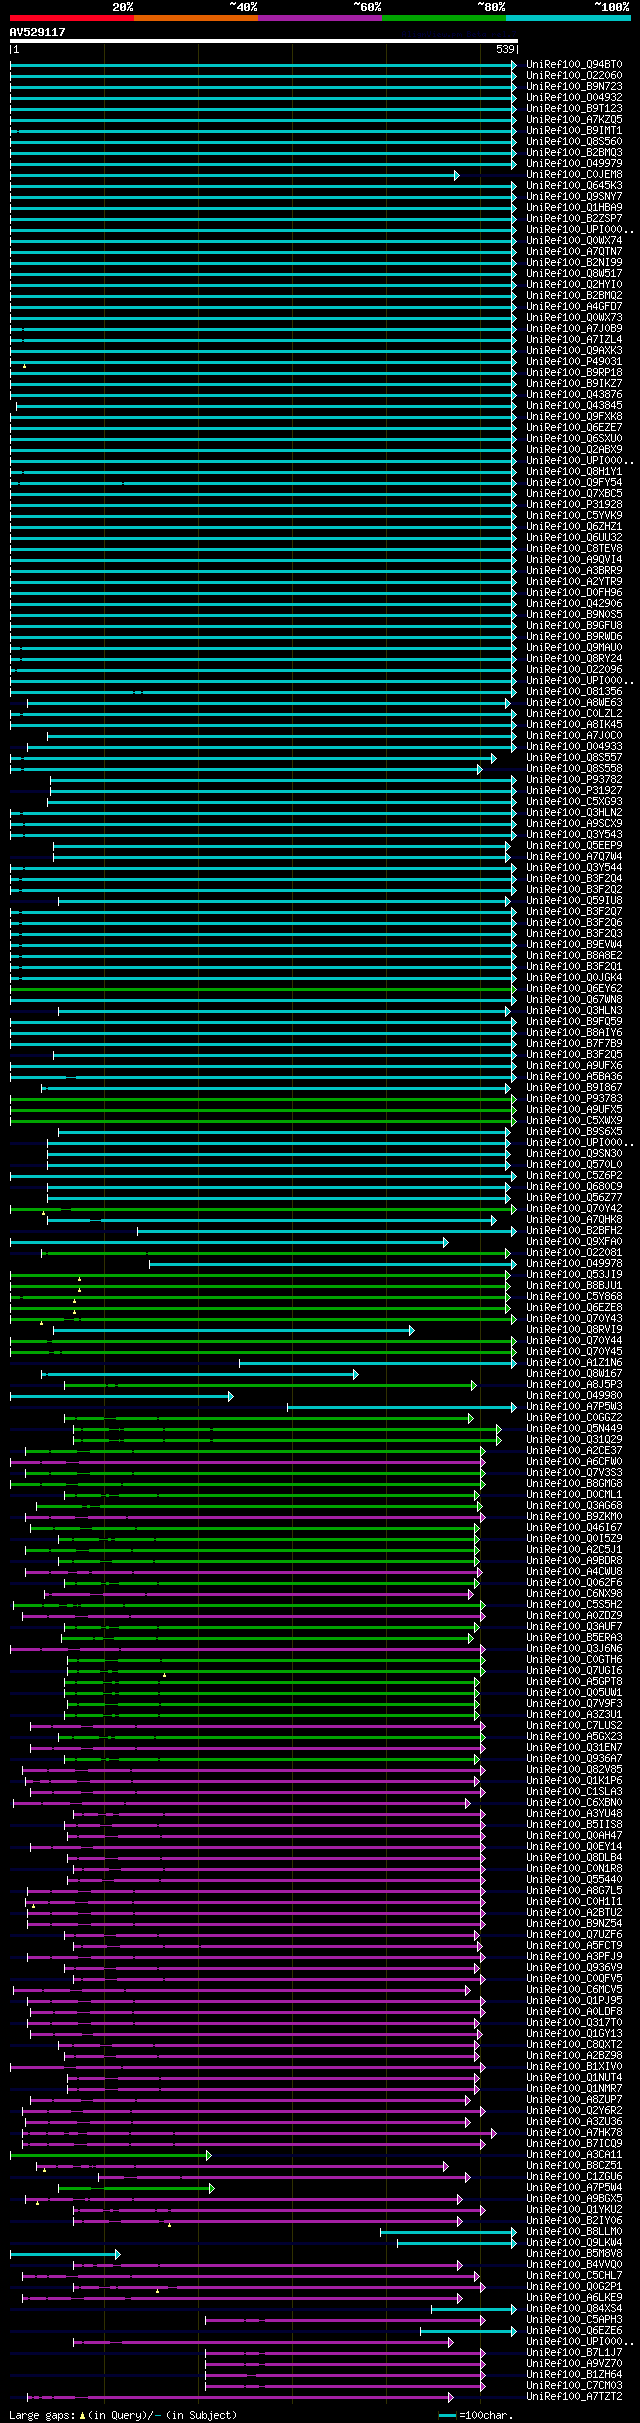Click the arrowhead of the Q8RVI9 alignment bar
Screen dimensions: 640x2423
[x=411, y=1330]
